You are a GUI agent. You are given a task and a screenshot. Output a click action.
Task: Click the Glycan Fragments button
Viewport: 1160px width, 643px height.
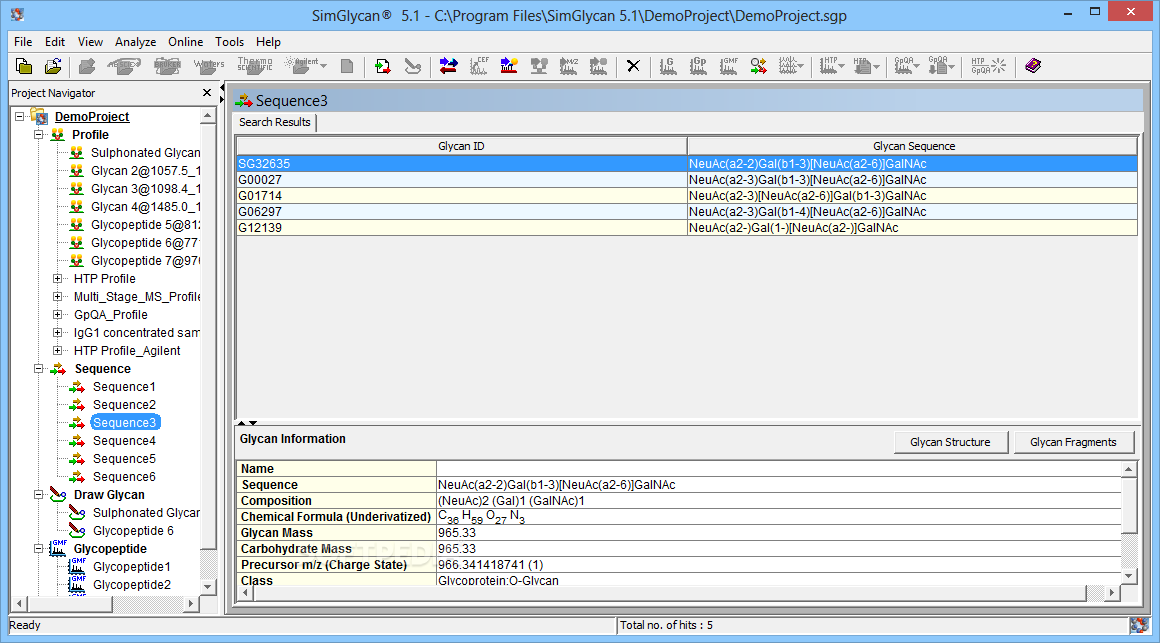(1073, 442)
